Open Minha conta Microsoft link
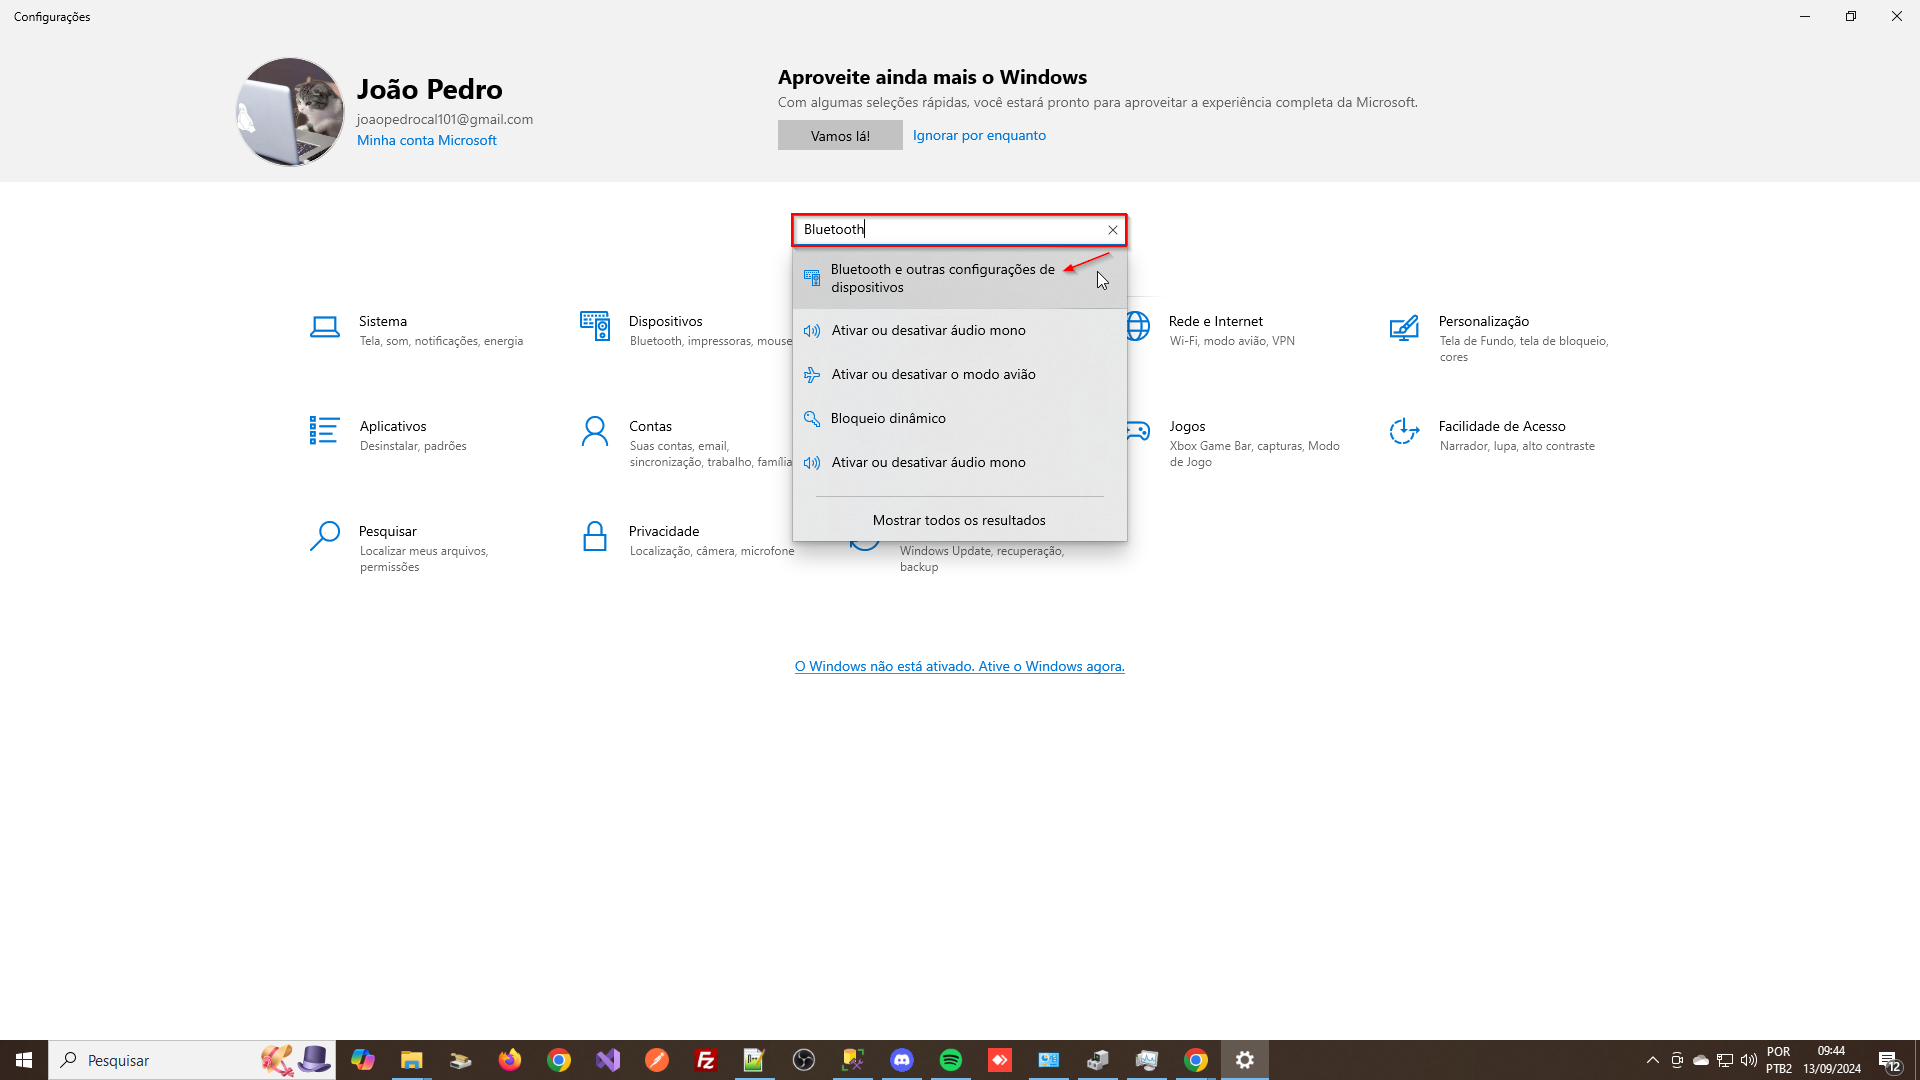 pyautogui.click(x=426, y=140)
